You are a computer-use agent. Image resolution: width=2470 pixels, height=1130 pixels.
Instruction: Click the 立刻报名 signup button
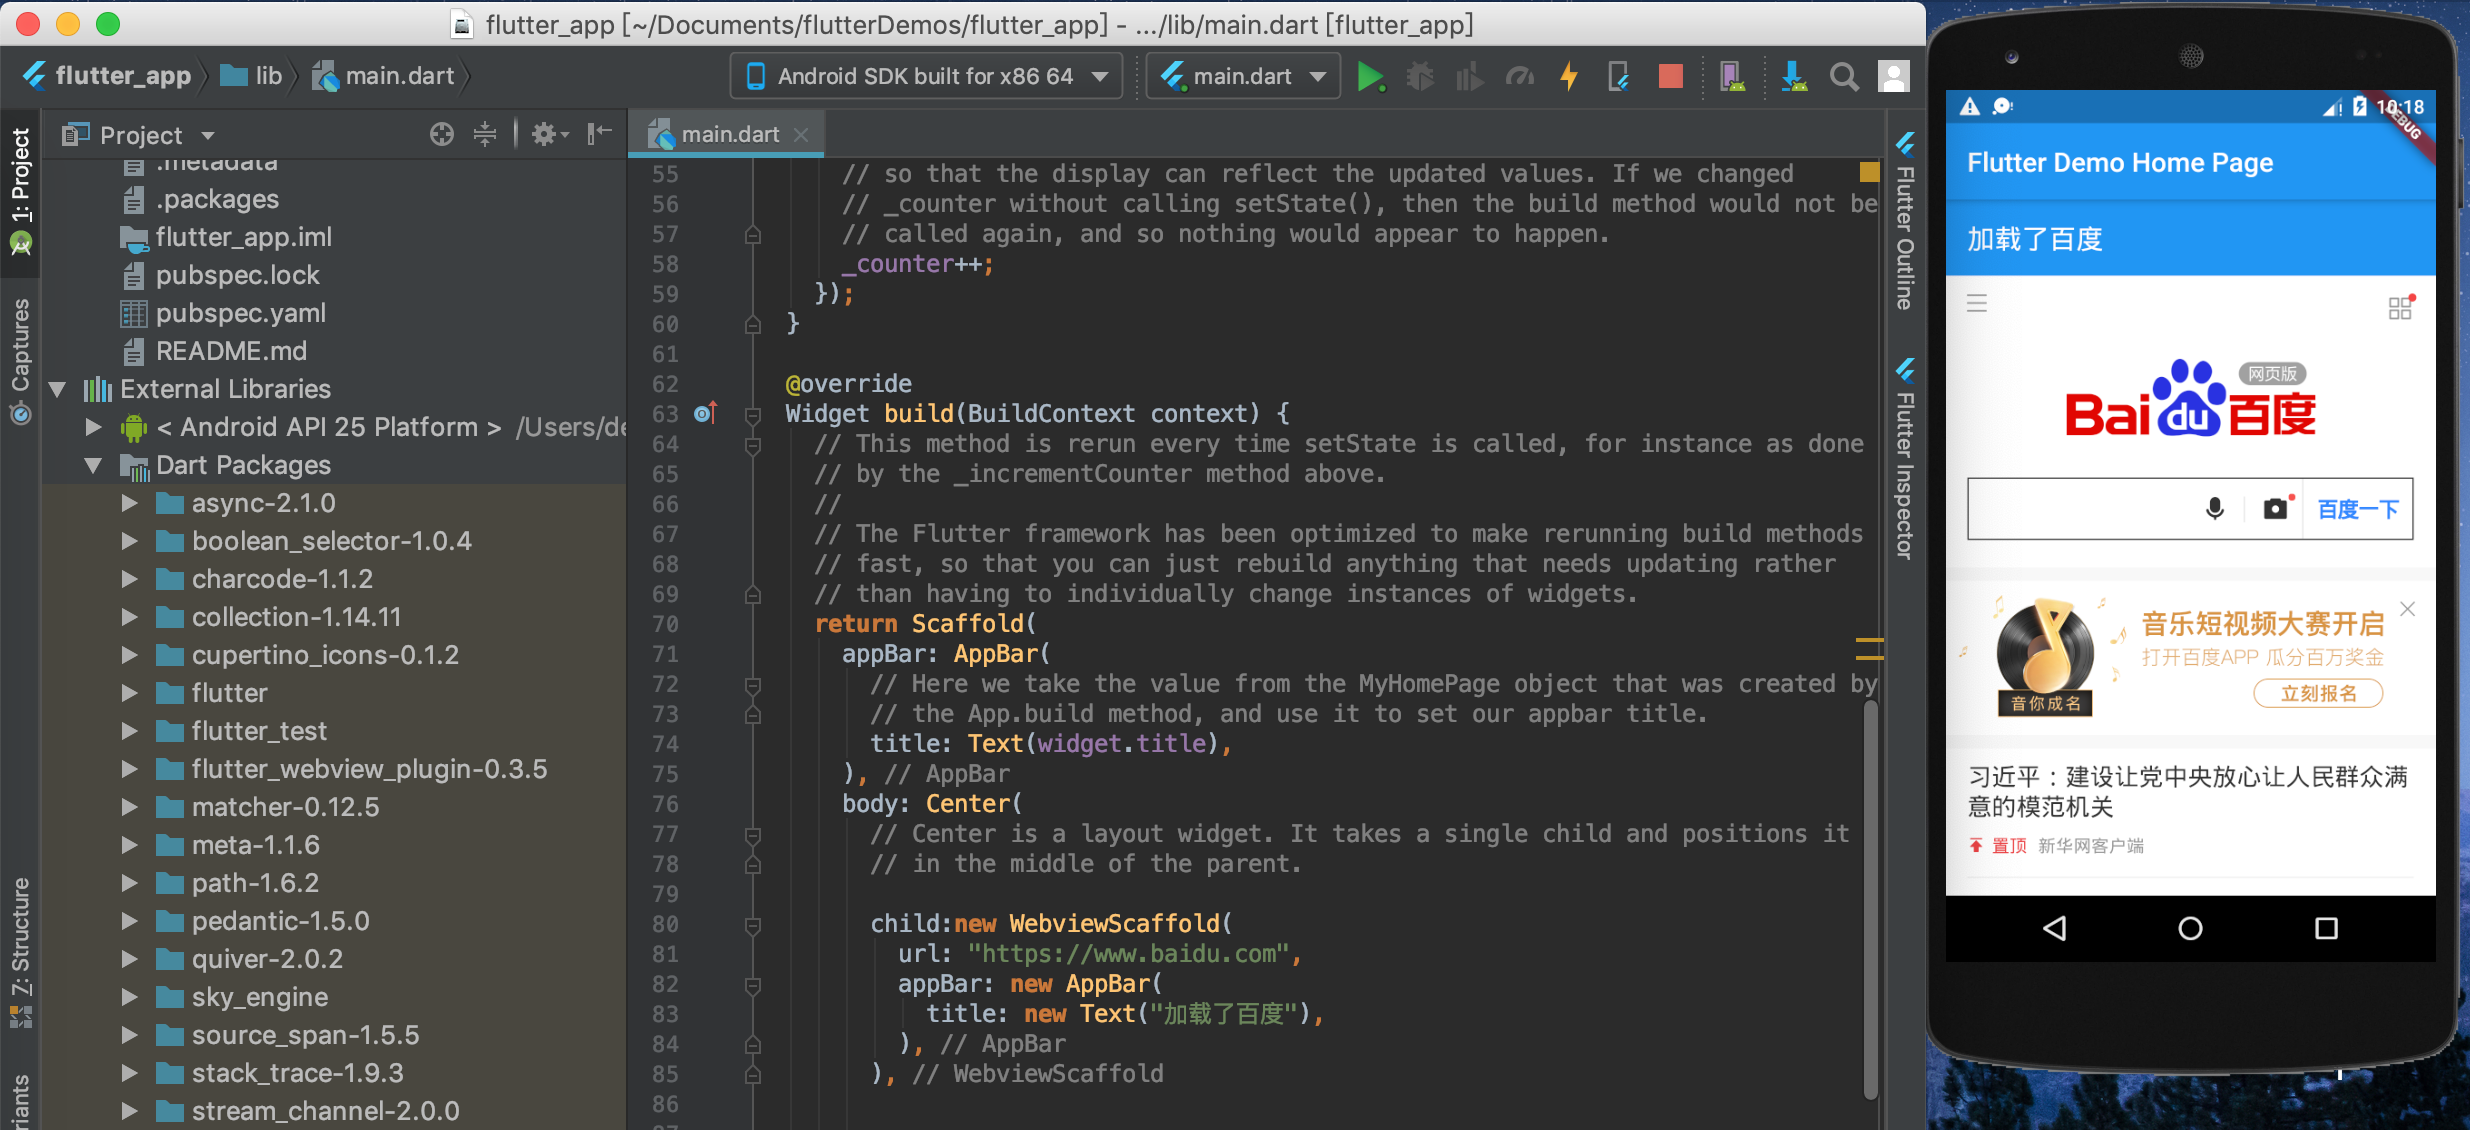coord(2318,694)
